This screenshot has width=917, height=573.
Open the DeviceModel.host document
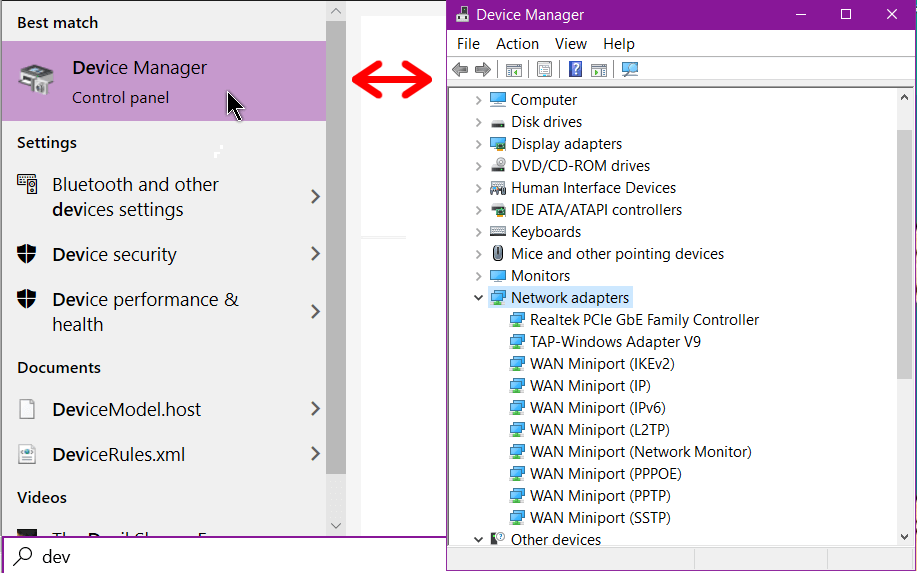(164, 409)
